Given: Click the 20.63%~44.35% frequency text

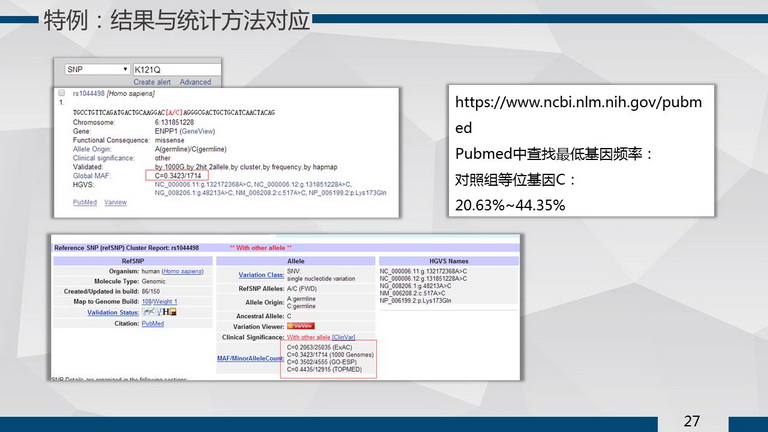Looking at the screenshot, I should point(510,205).
